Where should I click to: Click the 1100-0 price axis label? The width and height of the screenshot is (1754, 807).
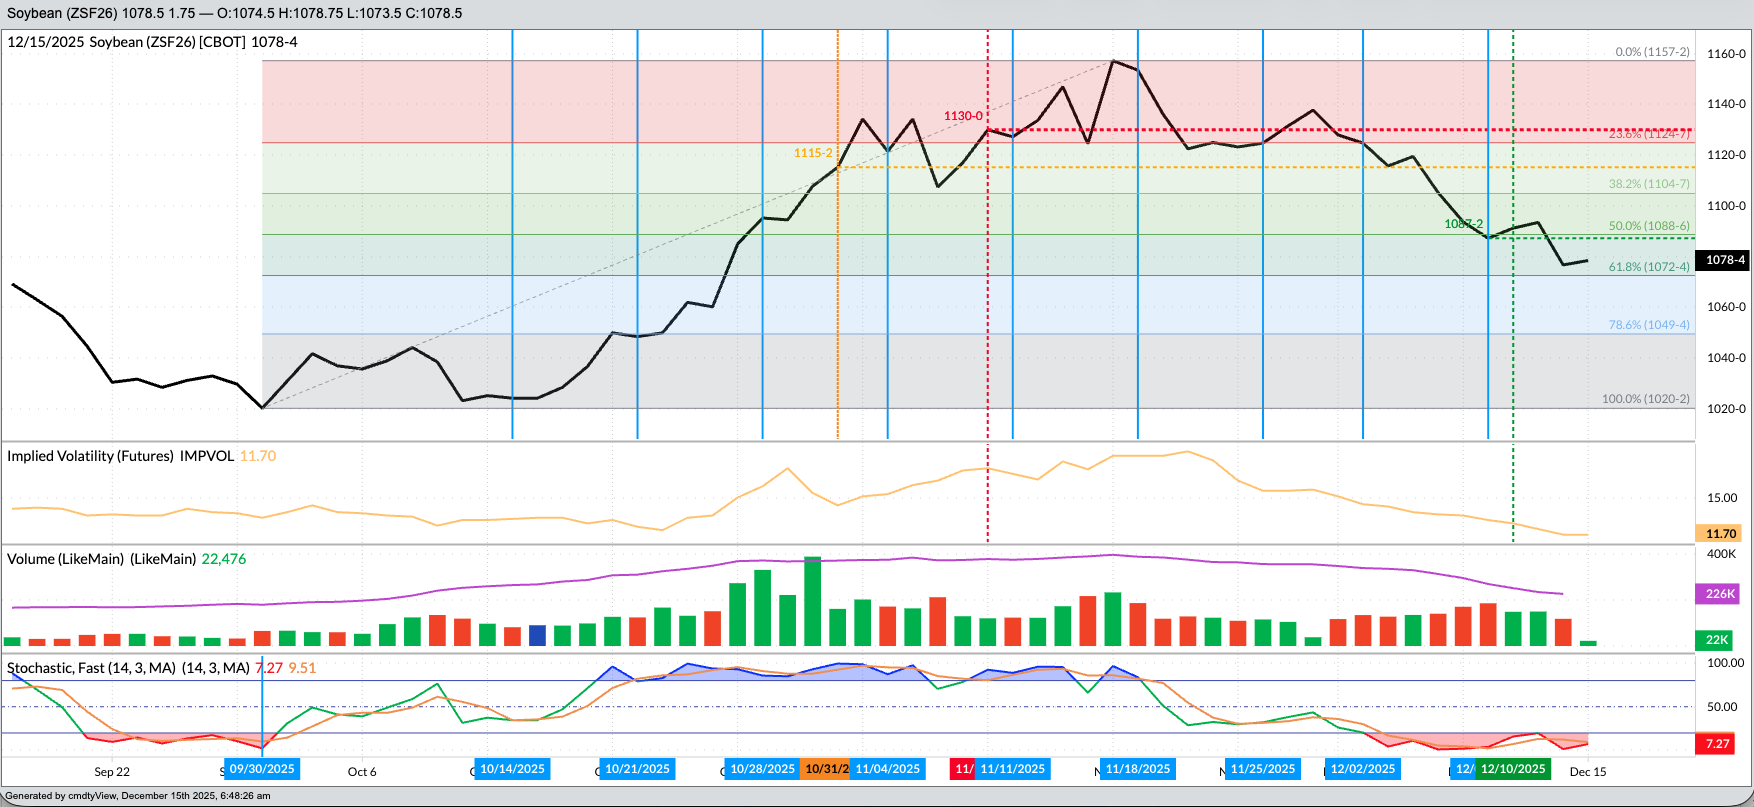click(x=1727, y=206)
